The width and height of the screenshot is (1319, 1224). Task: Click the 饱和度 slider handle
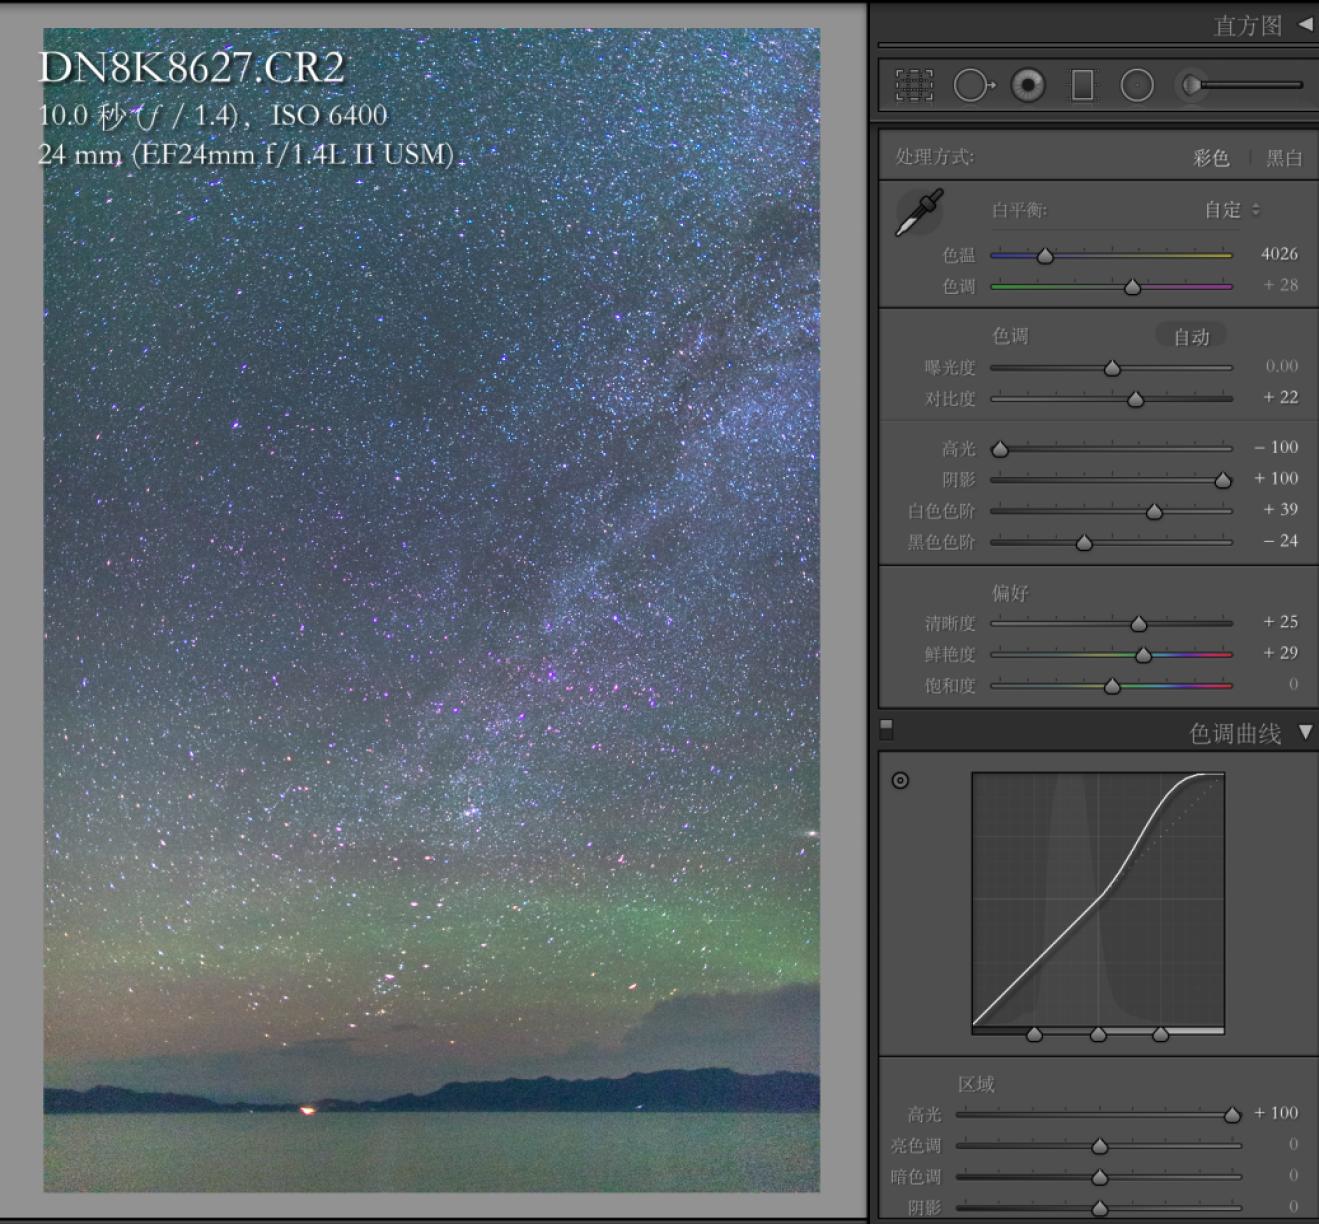pos(1112,686)
